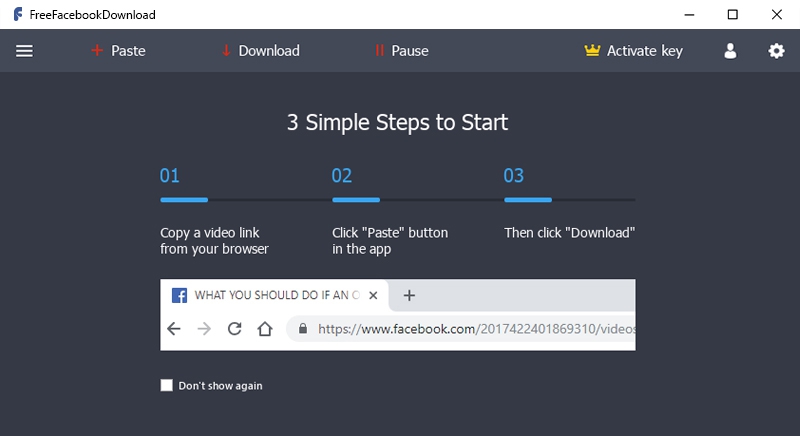The image size is (800, 436).
Task: Maximize the FreeFacebookDownload window
Action: tap(733, 14)
